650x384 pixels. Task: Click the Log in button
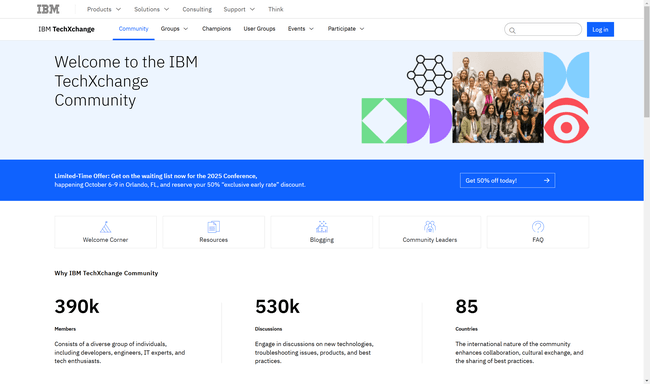pyautogui.click(x=600, y=29)
